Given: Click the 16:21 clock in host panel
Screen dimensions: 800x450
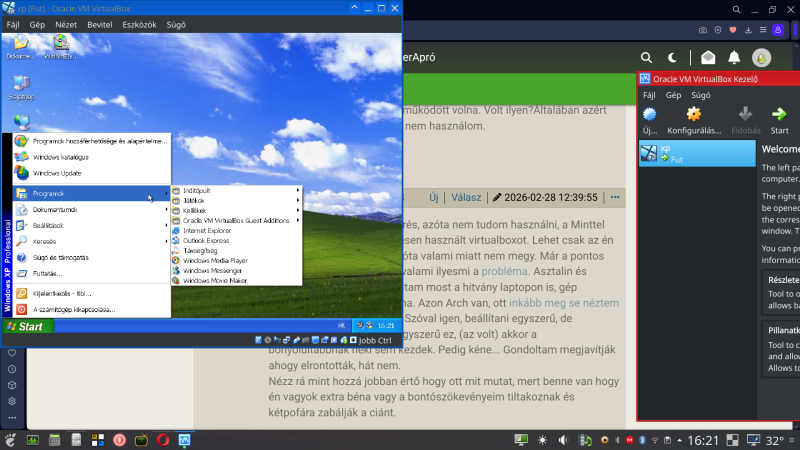Looking at the screenshot, I should 703,440.
